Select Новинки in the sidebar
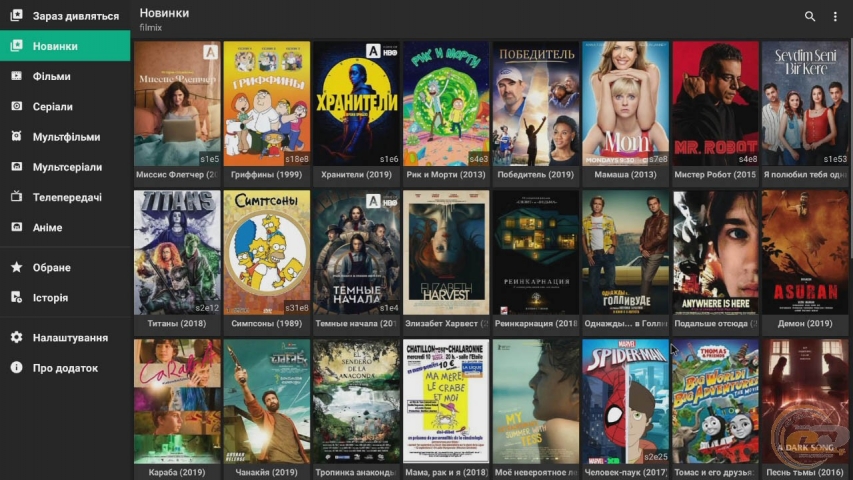This screenshot has width=853, height=480. pos(65,46)
